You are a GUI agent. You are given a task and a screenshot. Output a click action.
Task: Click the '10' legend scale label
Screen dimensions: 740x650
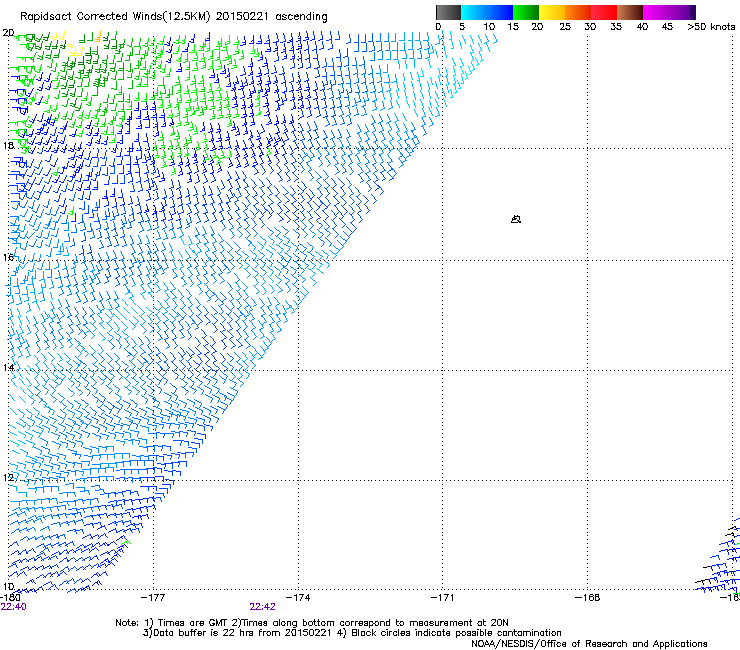[489, 26]
